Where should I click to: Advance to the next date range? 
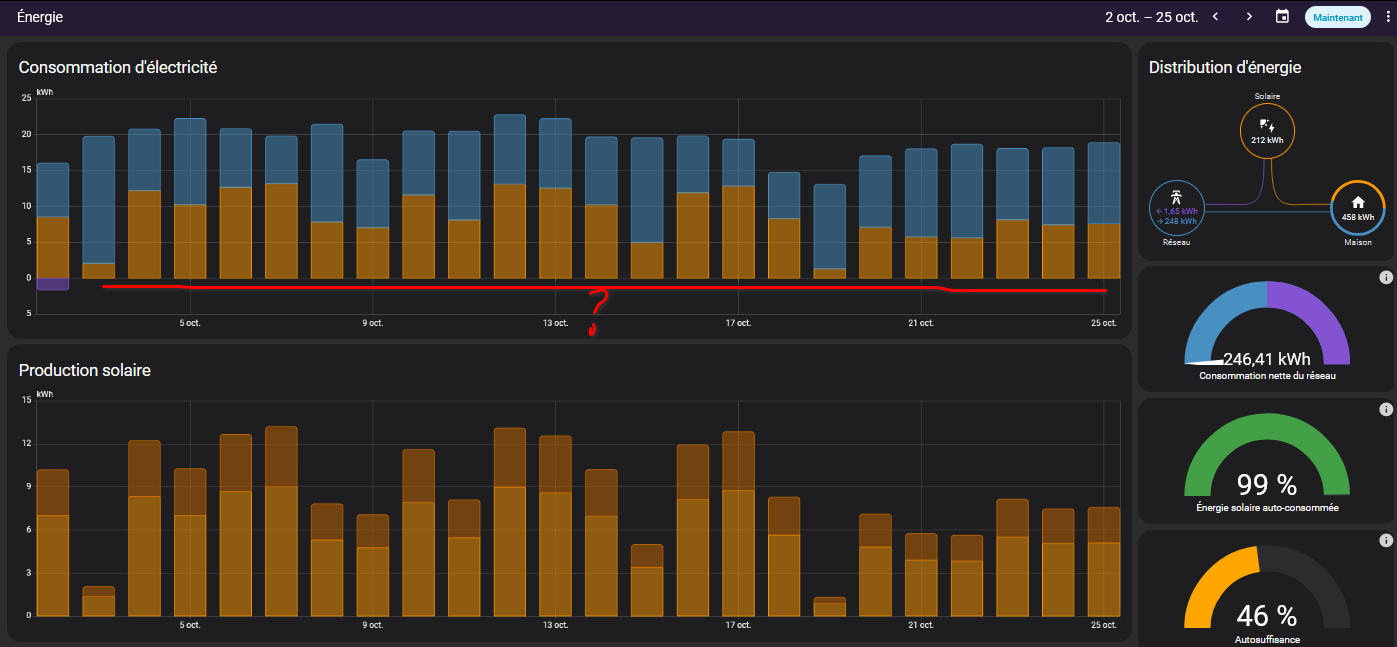tap(1249, 17)
